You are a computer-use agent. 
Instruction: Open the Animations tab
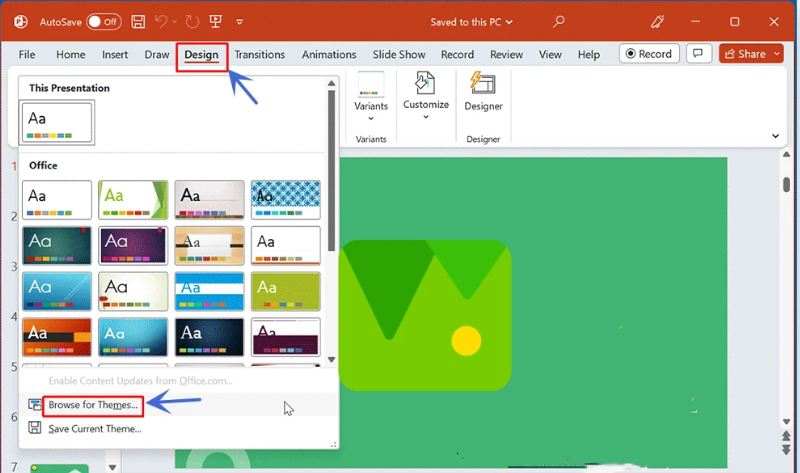(329, 55)
